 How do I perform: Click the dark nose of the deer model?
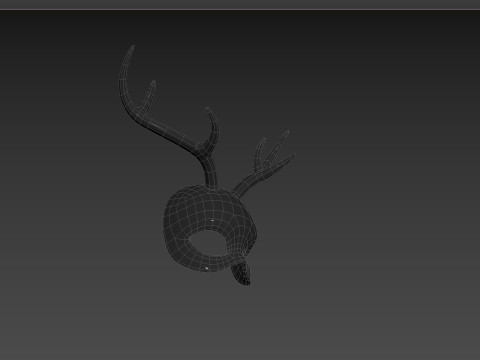pyautogui.click(x=241, y=274)
